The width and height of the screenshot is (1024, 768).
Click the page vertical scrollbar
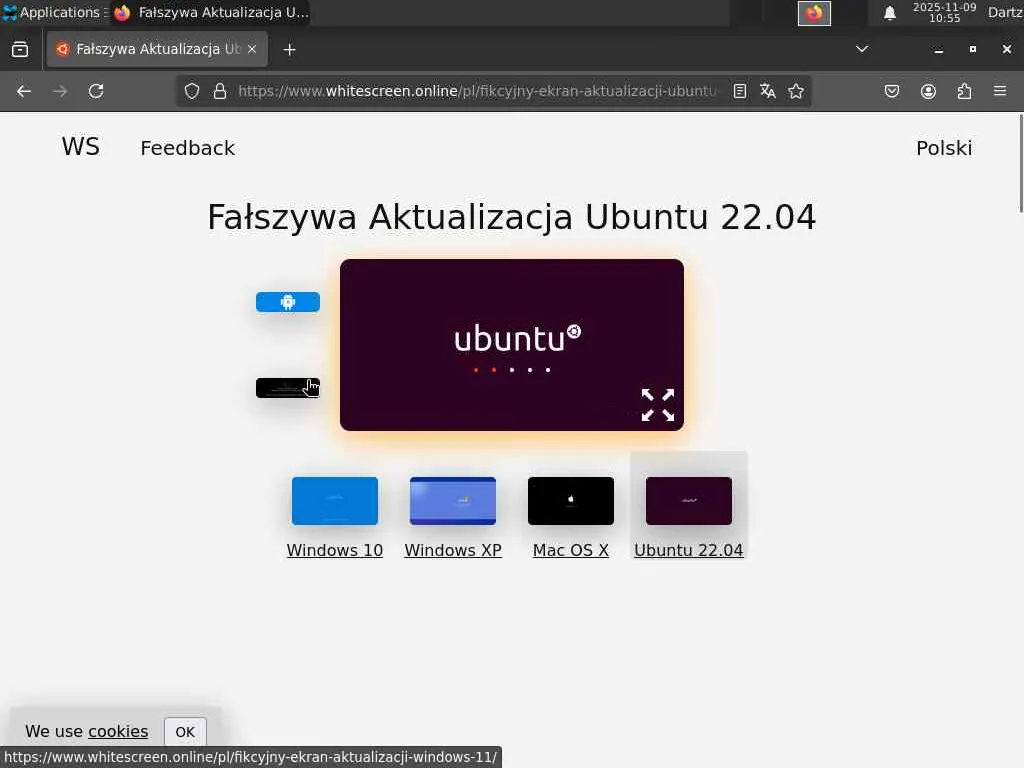1021,163
